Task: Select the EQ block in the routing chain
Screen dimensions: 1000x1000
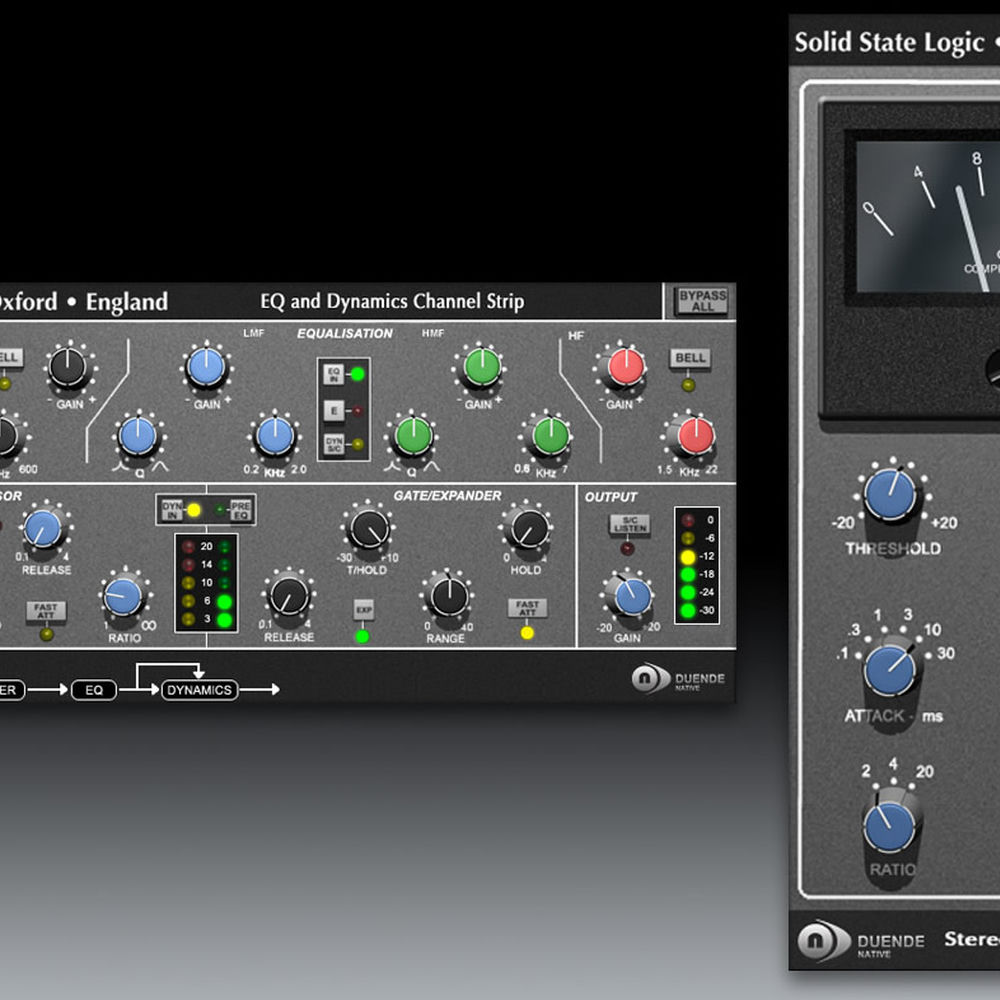Action: 94,689
